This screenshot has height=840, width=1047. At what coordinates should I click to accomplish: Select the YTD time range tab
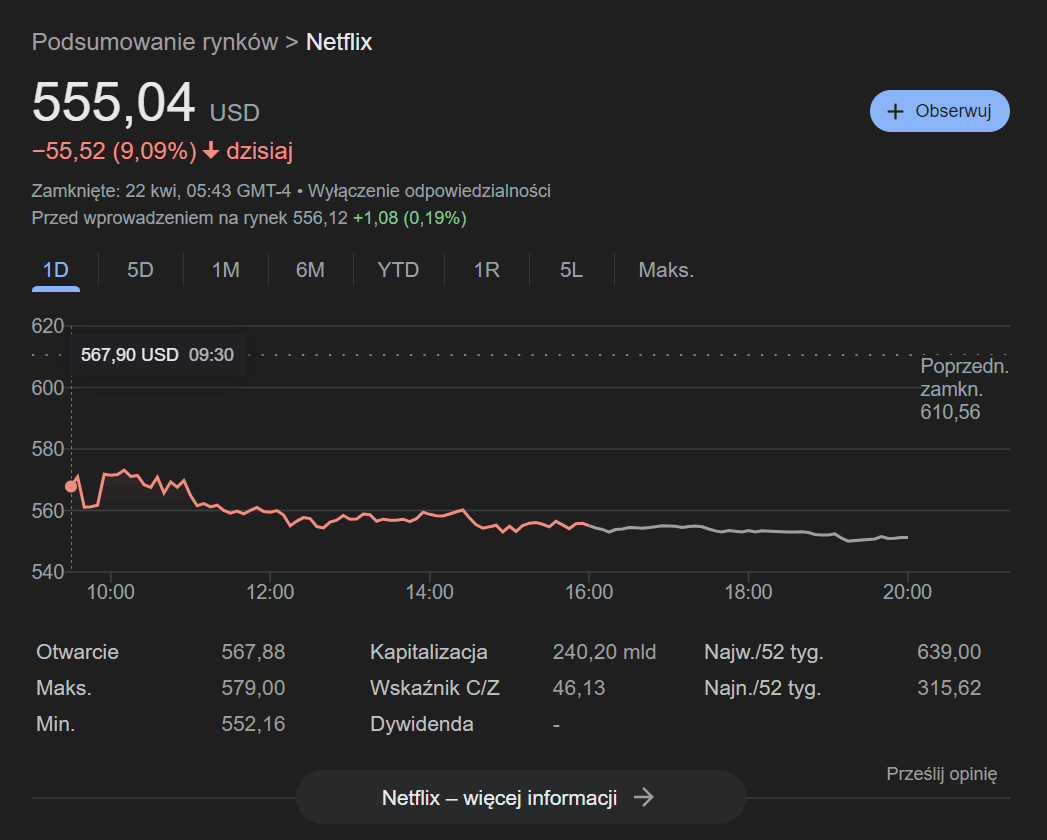(x=397, y=270)
